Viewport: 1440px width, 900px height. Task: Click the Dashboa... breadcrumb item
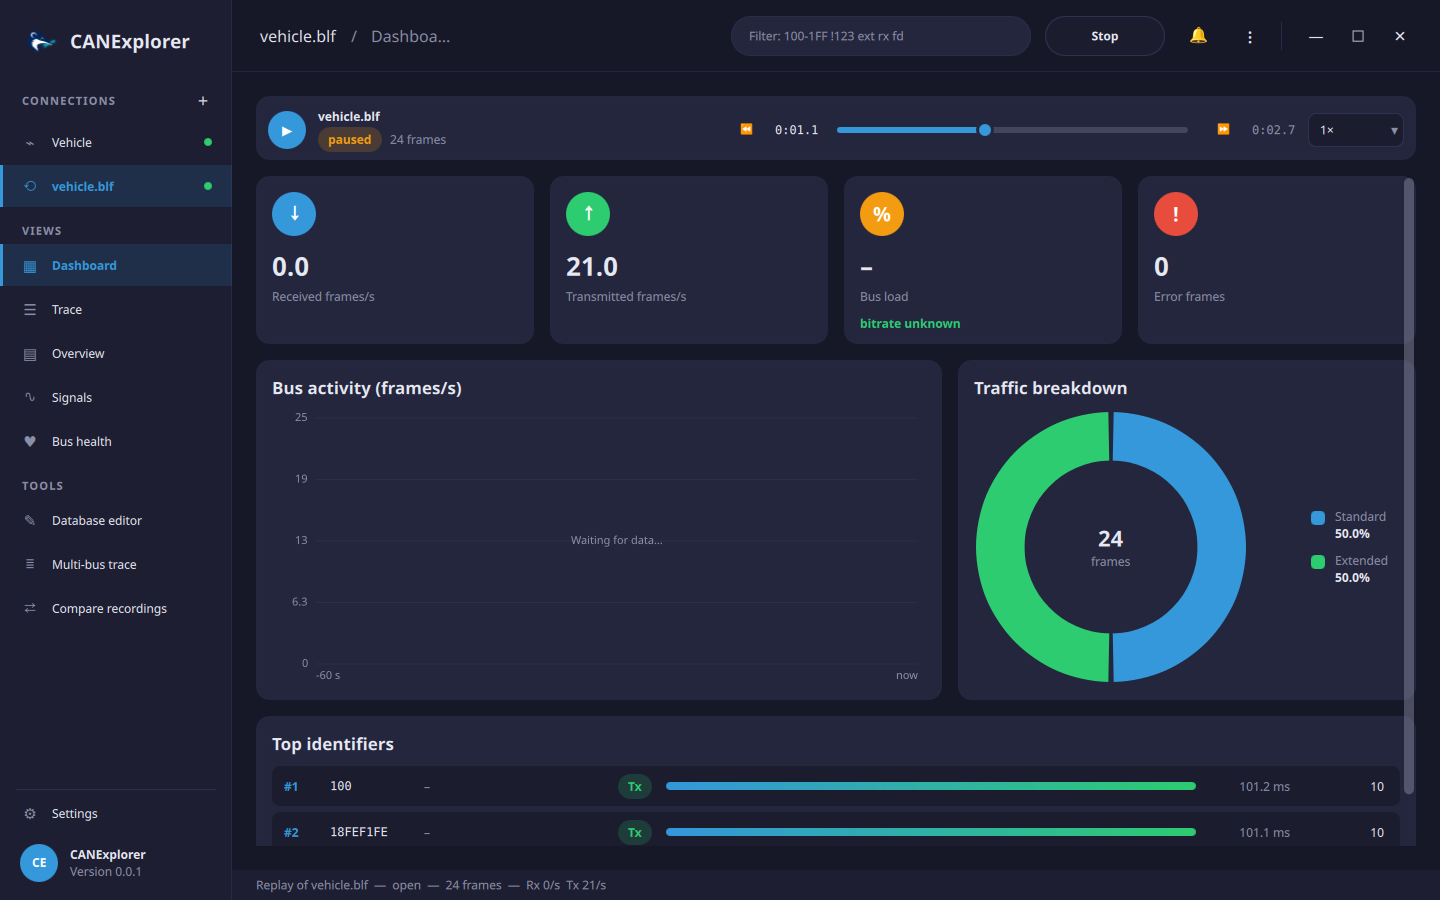pos(411,36)
